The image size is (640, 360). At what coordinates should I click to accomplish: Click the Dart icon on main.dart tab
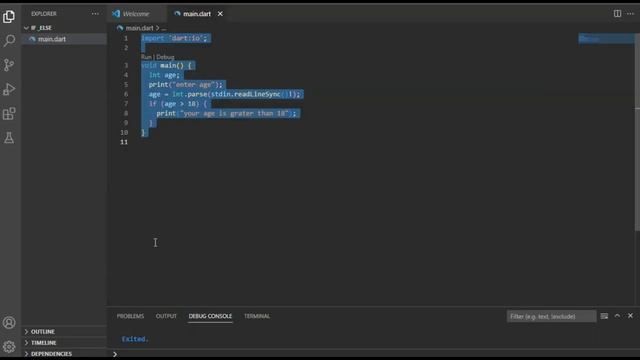(x=177, y=14)
